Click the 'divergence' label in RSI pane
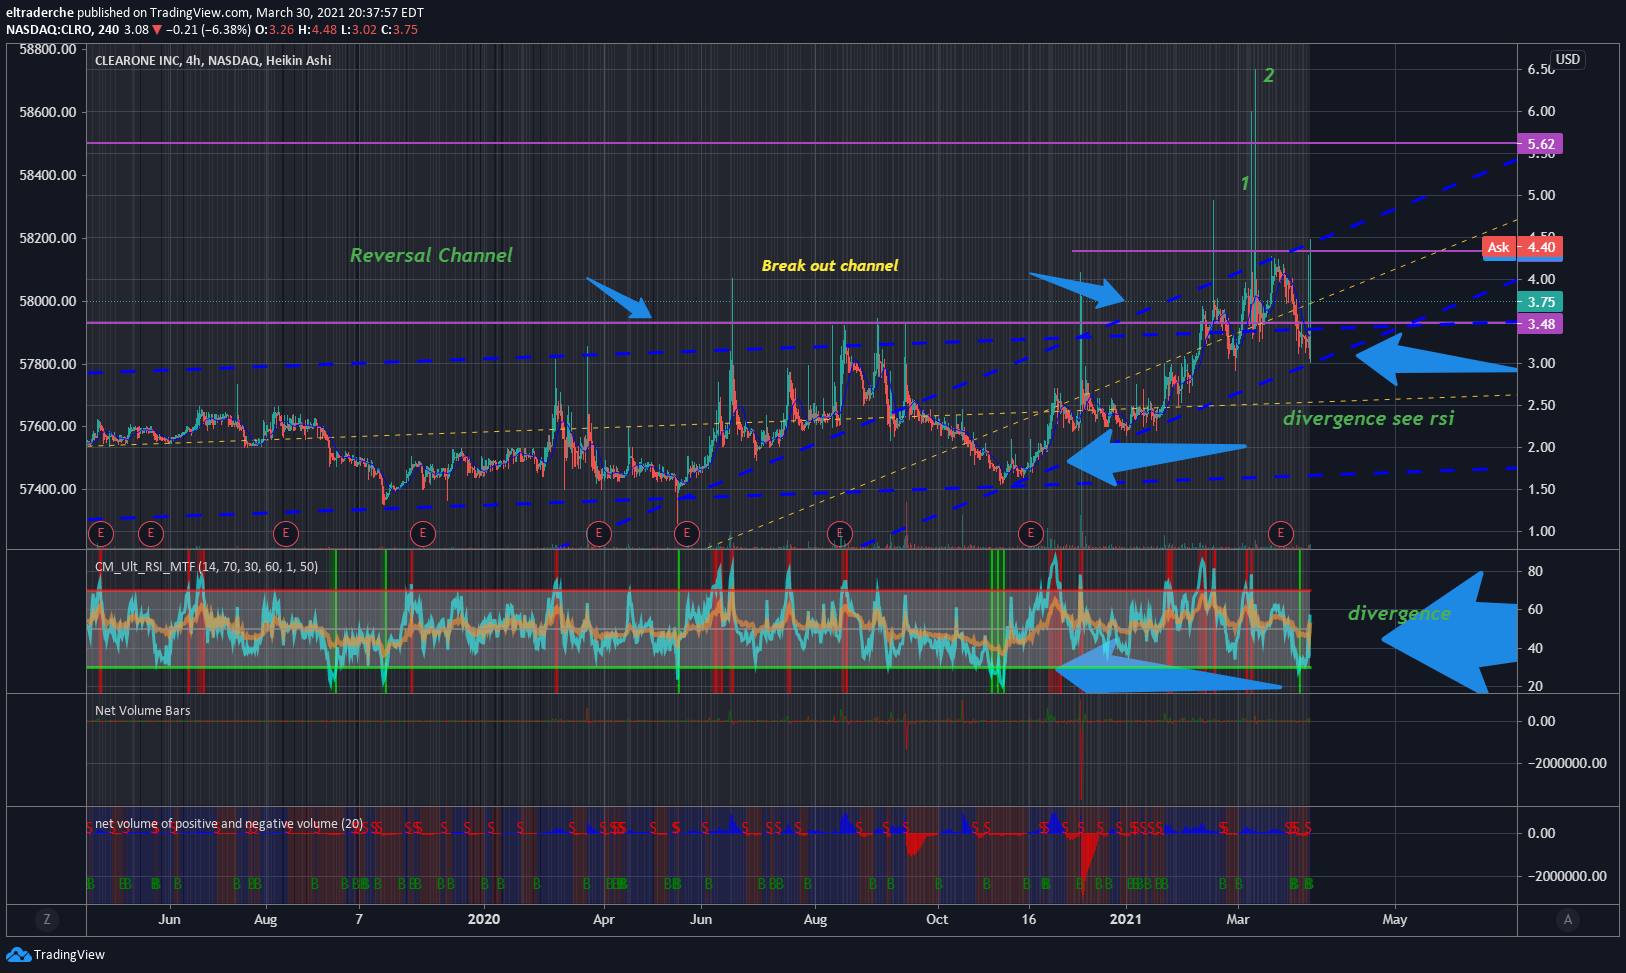 click(1399, 613)
